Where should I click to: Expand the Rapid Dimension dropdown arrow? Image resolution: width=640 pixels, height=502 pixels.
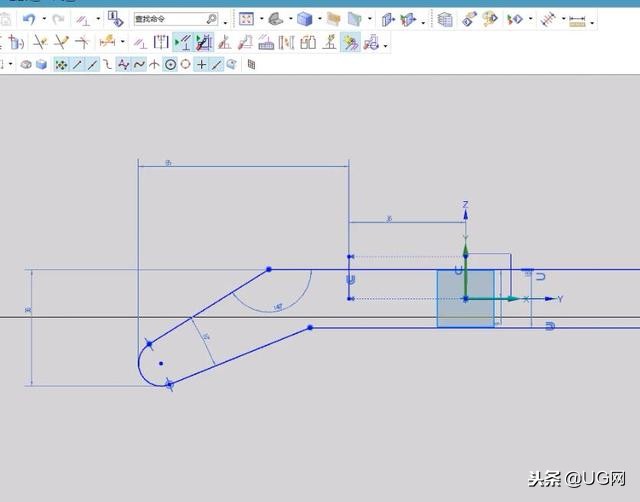pyautogui.click(x=122, y=42)
